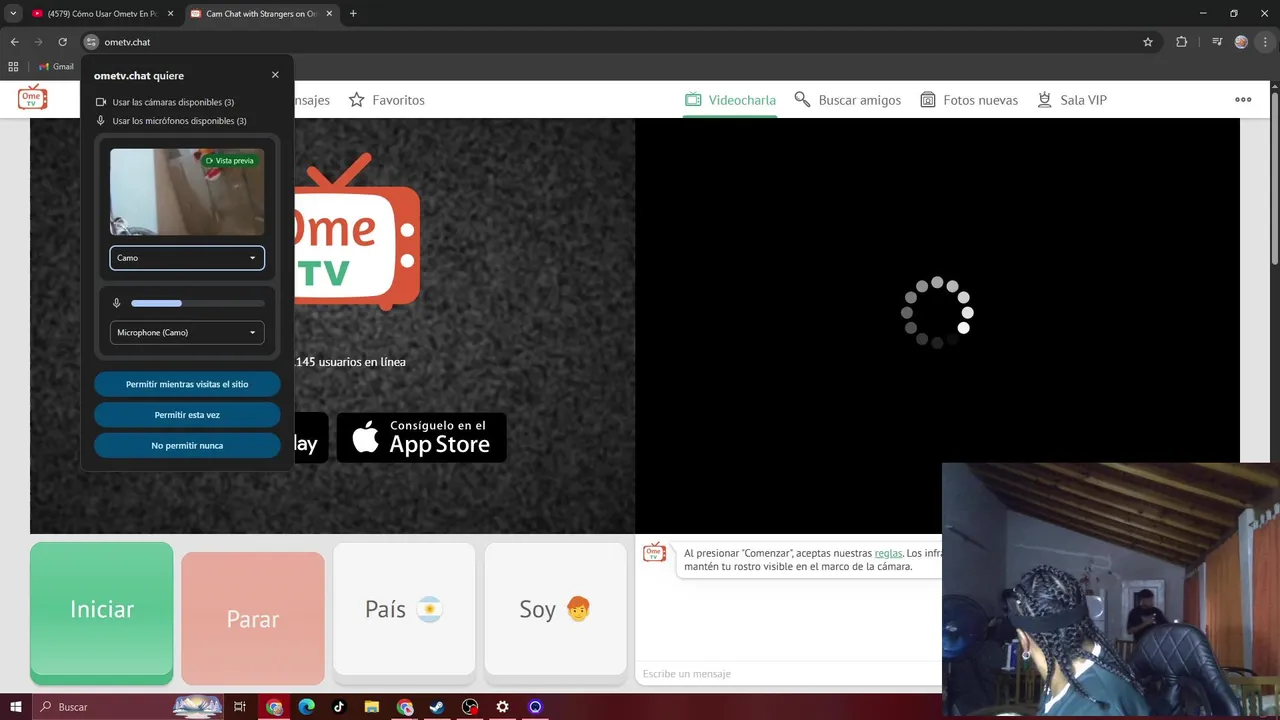1280x720 pixels.
Task: Click the first Chrome taskbar icon
Action: coord(274,707)
